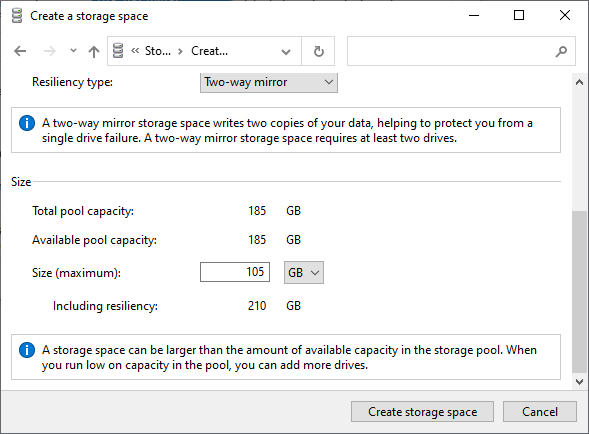Click the Cancel button
This screenshot has height=434, width=589.
click(x=540, y=411)
